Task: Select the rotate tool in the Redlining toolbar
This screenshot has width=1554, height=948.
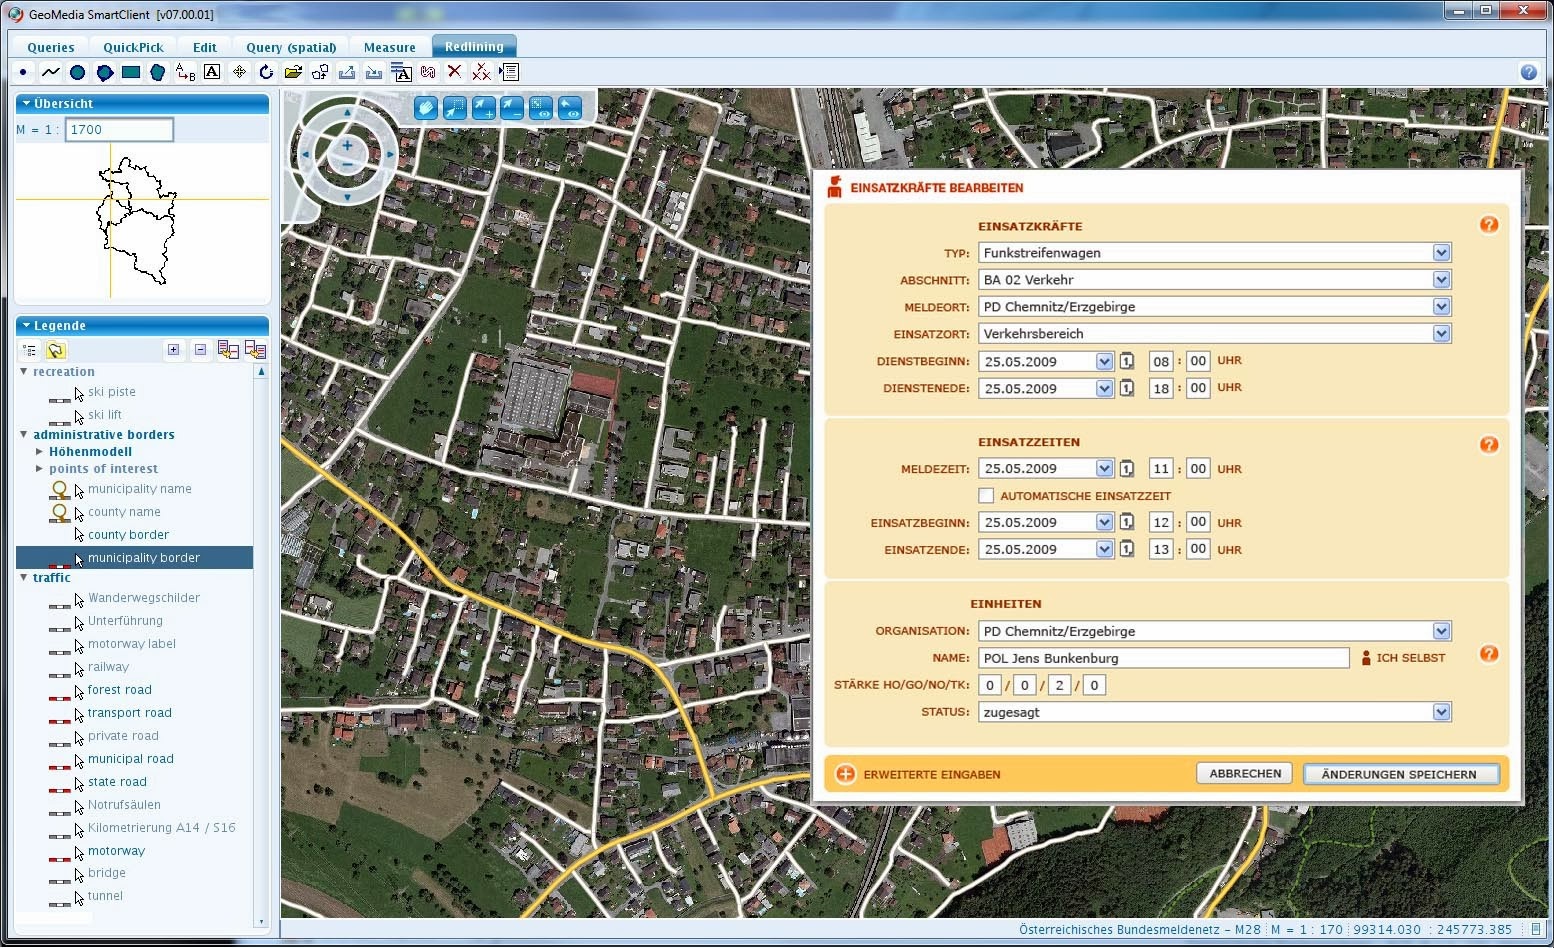Action: click(265, 71)
